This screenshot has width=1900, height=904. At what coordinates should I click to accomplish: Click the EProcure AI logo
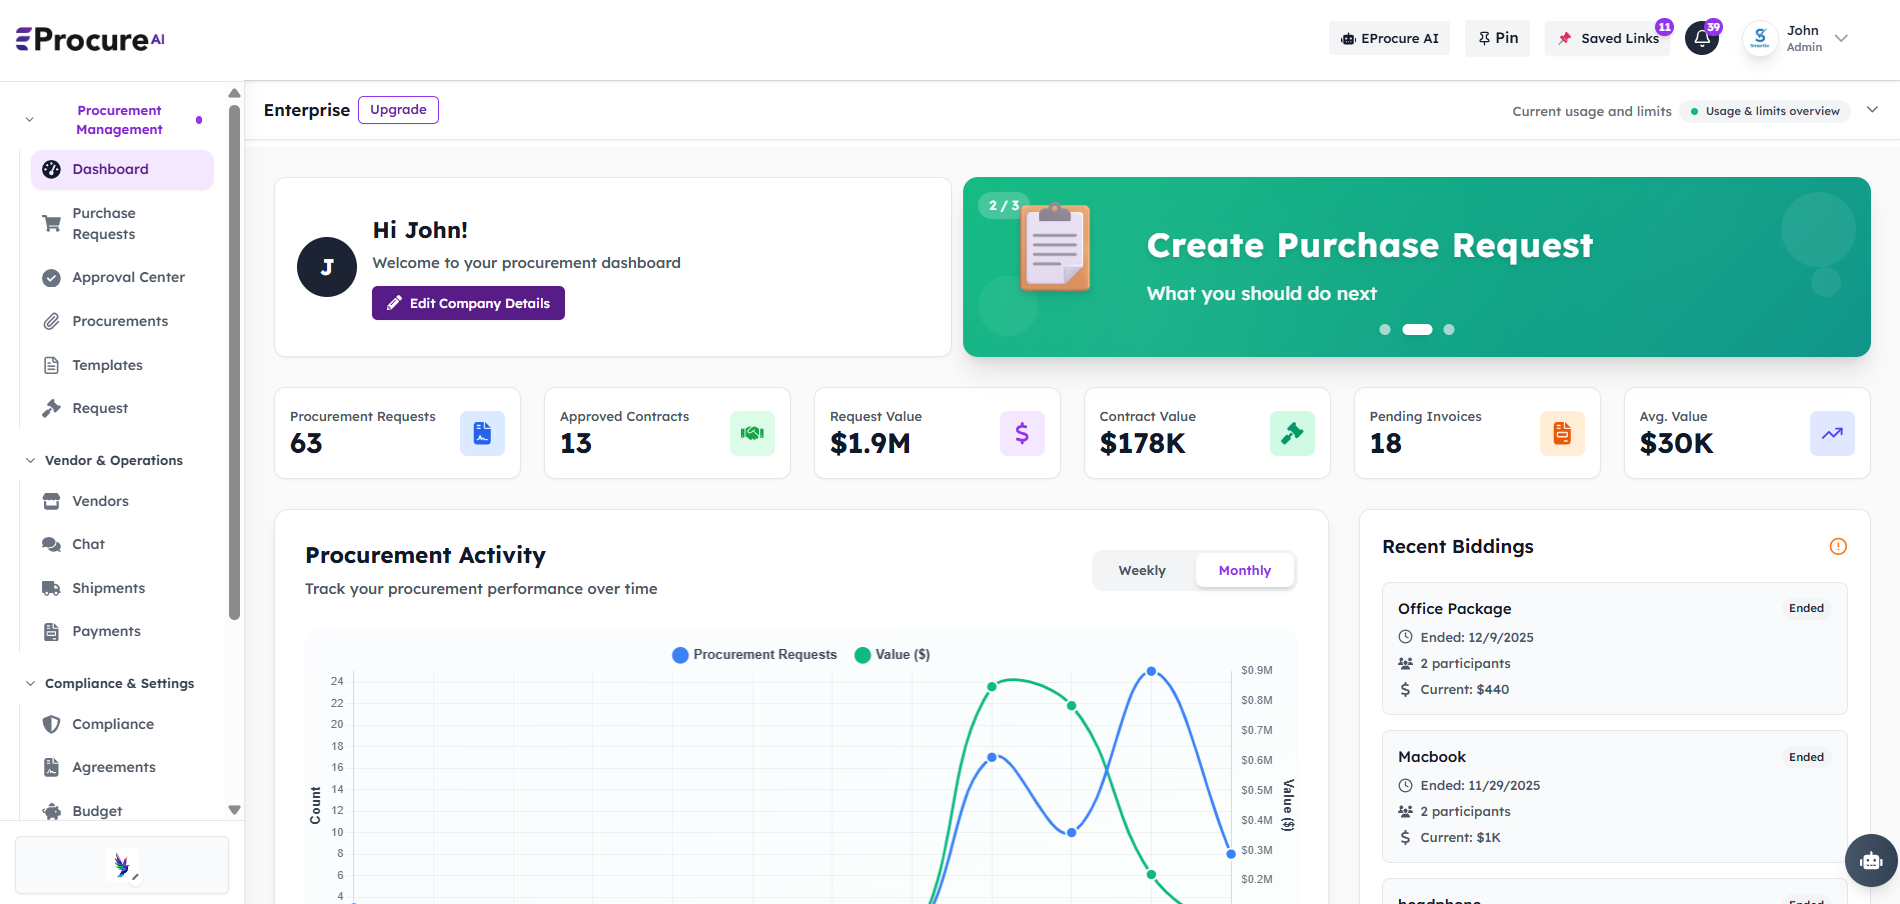[x=88, y=38]
